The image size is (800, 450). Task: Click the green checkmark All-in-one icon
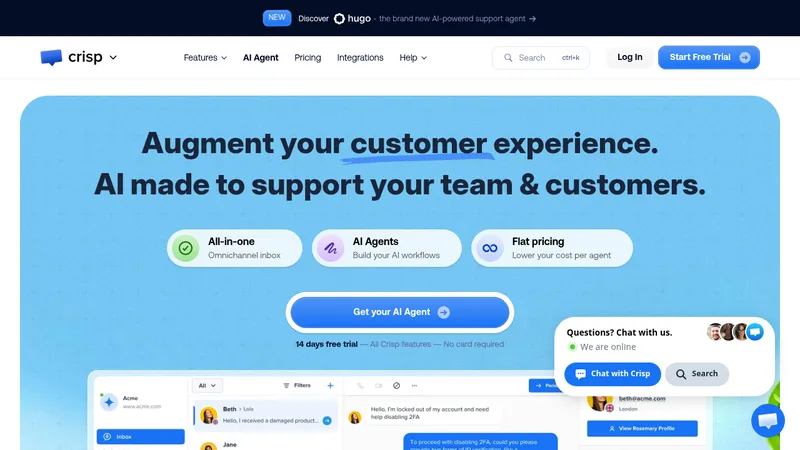pyautogui.click(x=186, y=248)
